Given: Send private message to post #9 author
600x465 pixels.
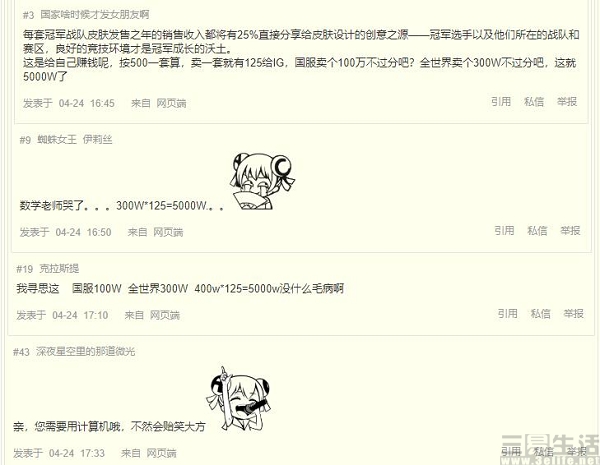Looking at the screenshot, I should [537, 231].
